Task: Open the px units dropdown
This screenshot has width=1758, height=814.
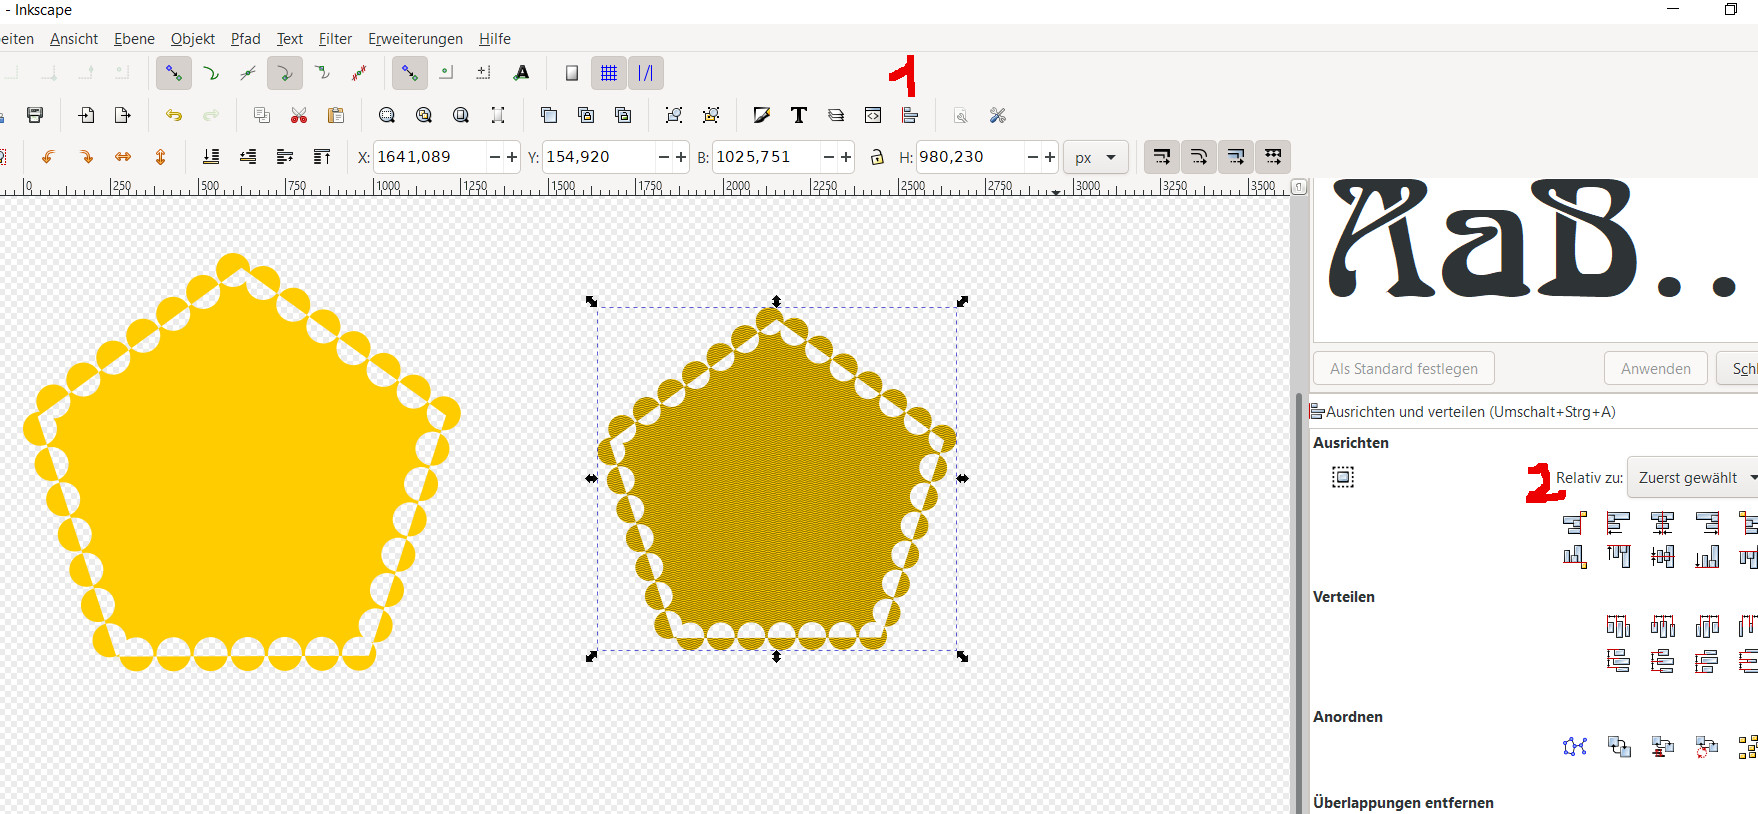Action: tap(1095, 158)
